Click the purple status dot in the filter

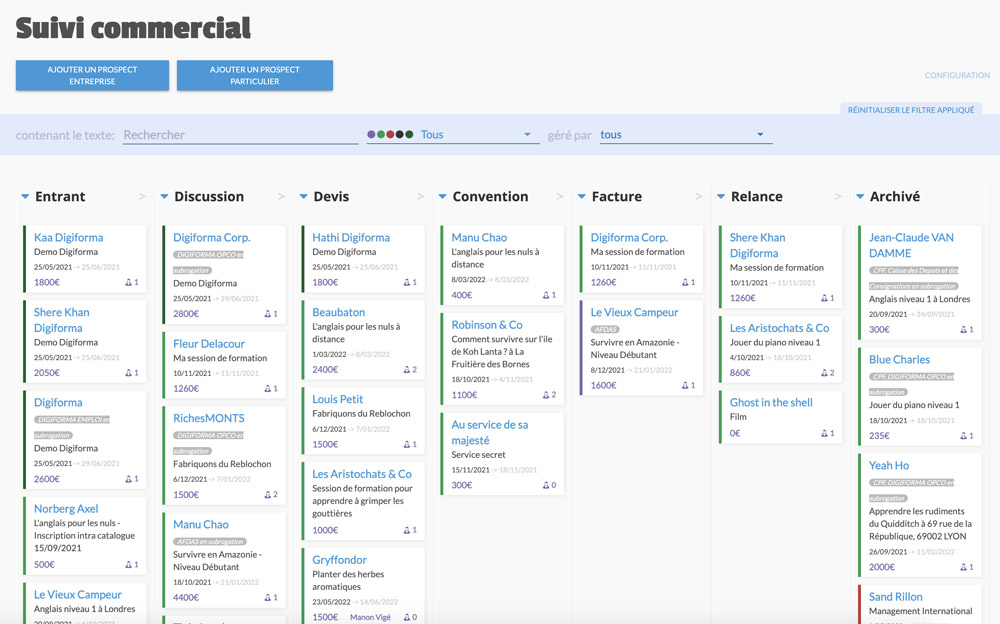372,135
